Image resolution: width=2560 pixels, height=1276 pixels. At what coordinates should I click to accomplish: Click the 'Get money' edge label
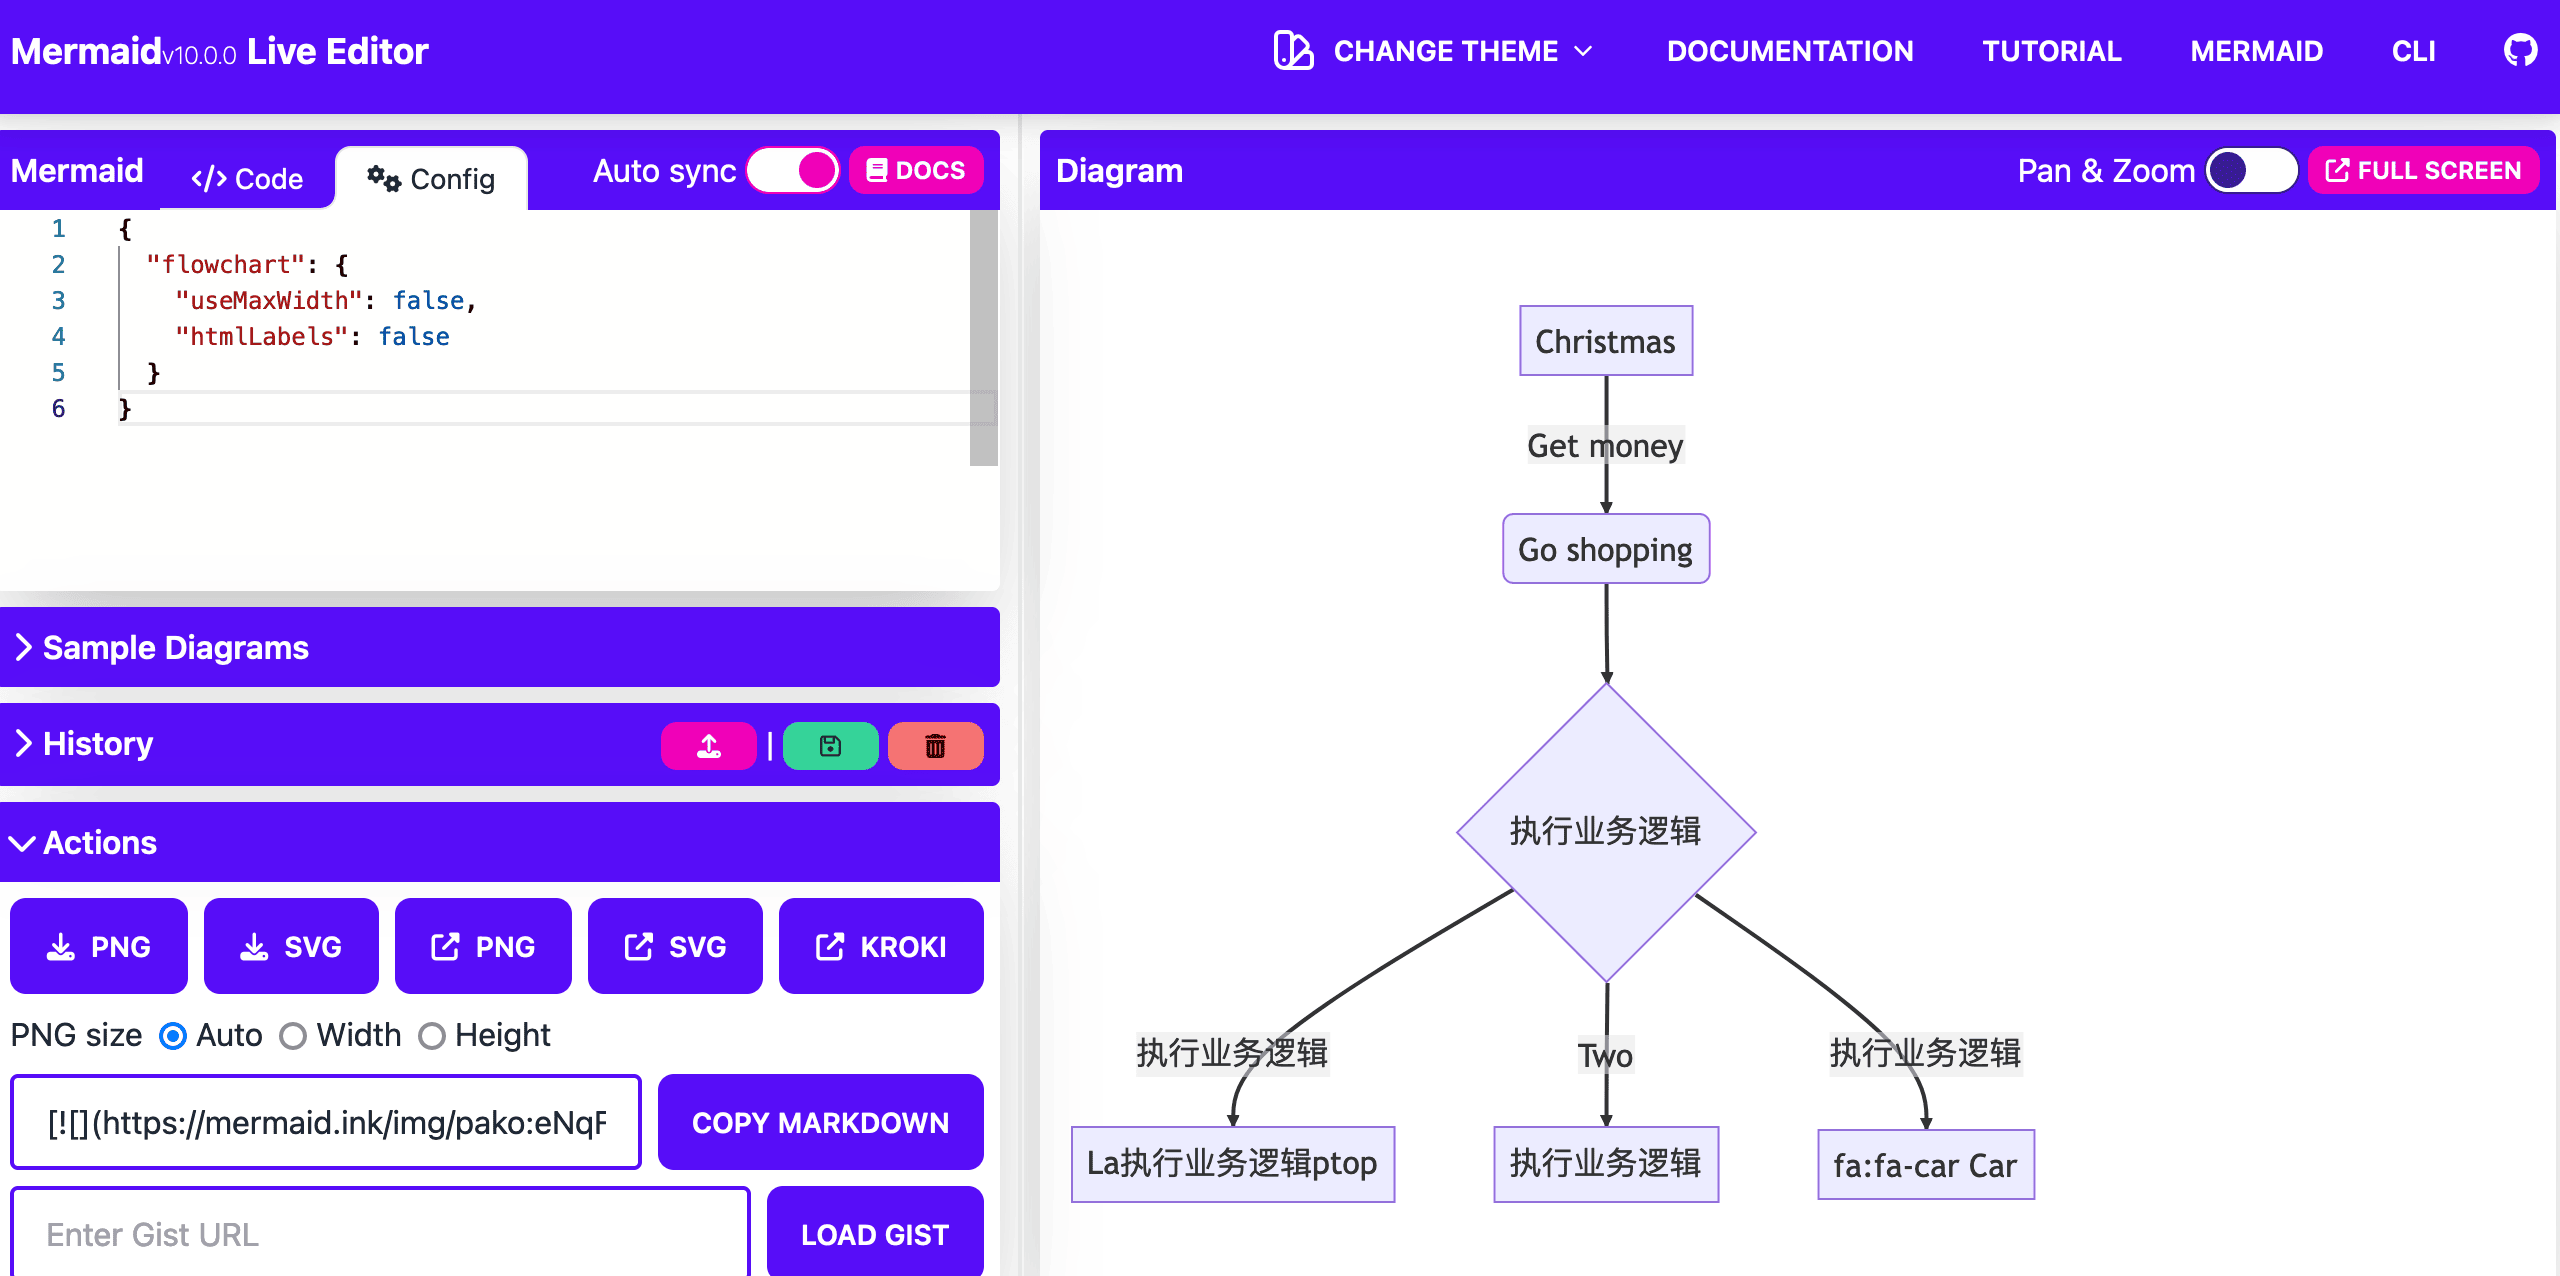[x=1606, y=445]
